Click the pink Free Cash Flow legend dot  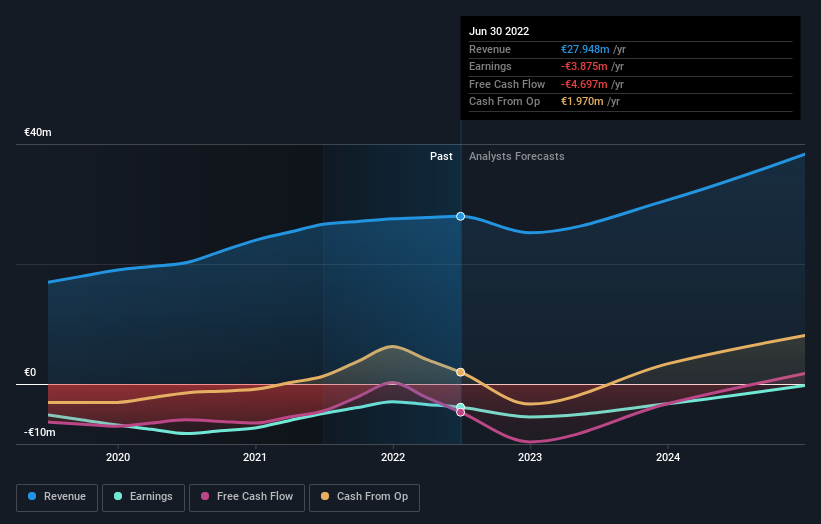(205, 496)
